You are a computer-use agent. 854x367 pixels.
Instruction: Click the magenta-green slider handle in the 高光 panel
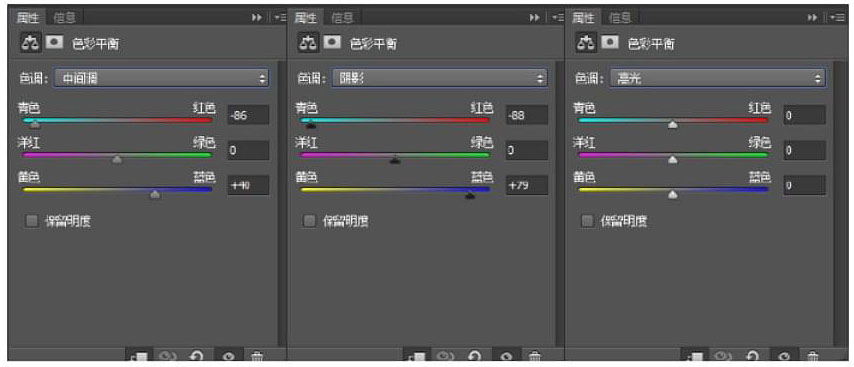pyautogui.click(x=673, y=160)
